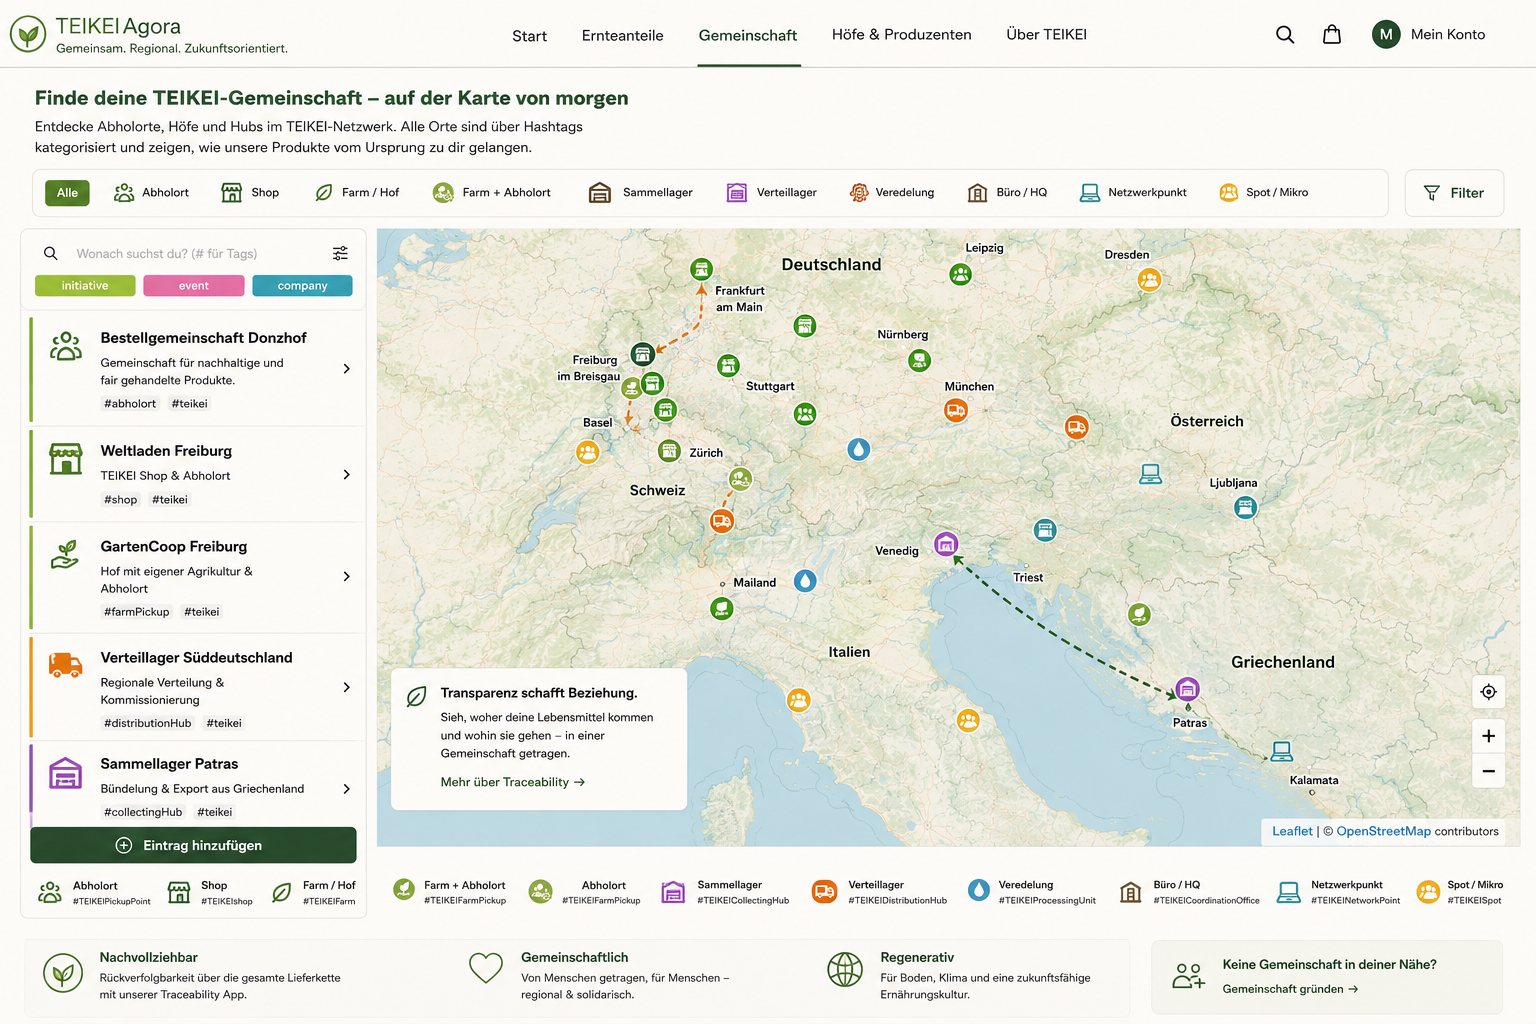Click the #distributionHub tag
This screenshot has height=1024, width=1536.
[x=147, y=723]
